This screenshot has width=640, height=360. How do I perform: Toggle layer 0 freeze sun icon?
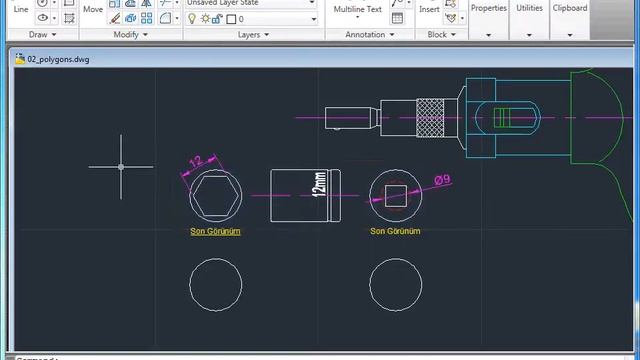coord(205,19)
